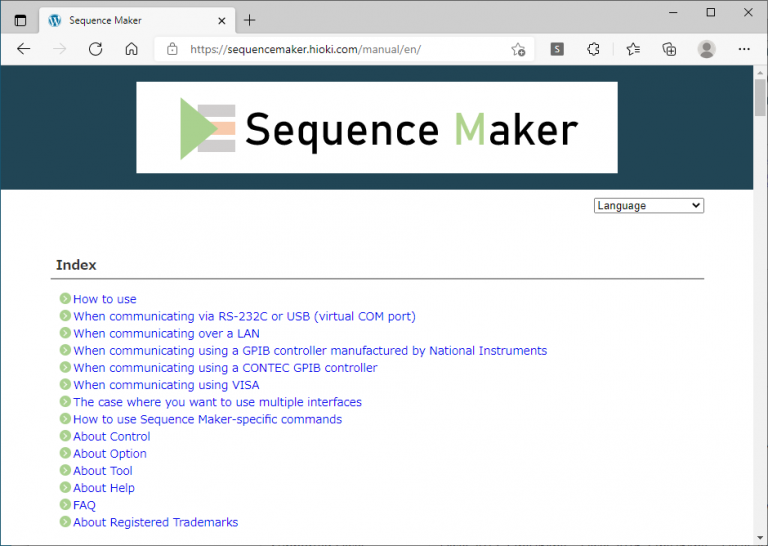Click the Sequence Maker logo banner
This screenshot has width=768, height=546.
[377, 127]
